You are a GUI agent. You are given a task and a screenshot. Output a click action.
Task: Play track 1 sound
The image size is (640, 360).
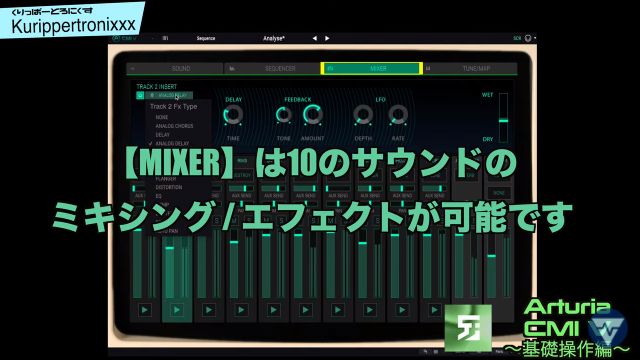144,310
